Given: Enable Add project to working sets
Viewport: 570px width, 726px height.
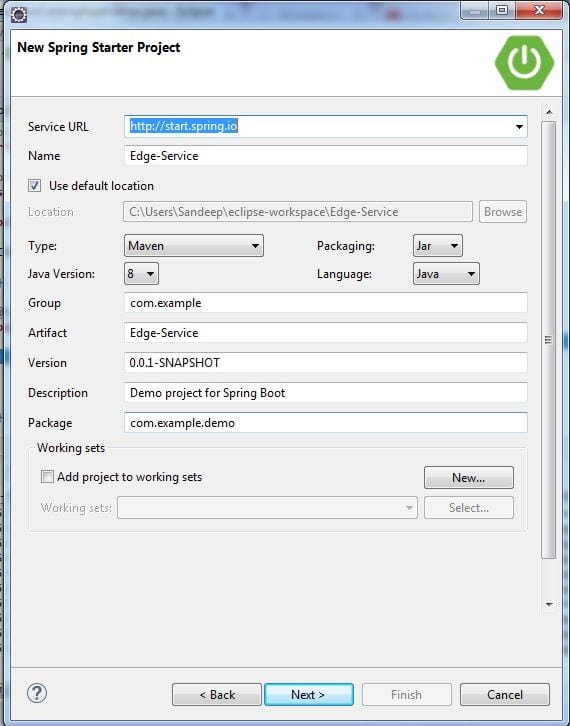Looking at the screenshot, I should (47, 476).
